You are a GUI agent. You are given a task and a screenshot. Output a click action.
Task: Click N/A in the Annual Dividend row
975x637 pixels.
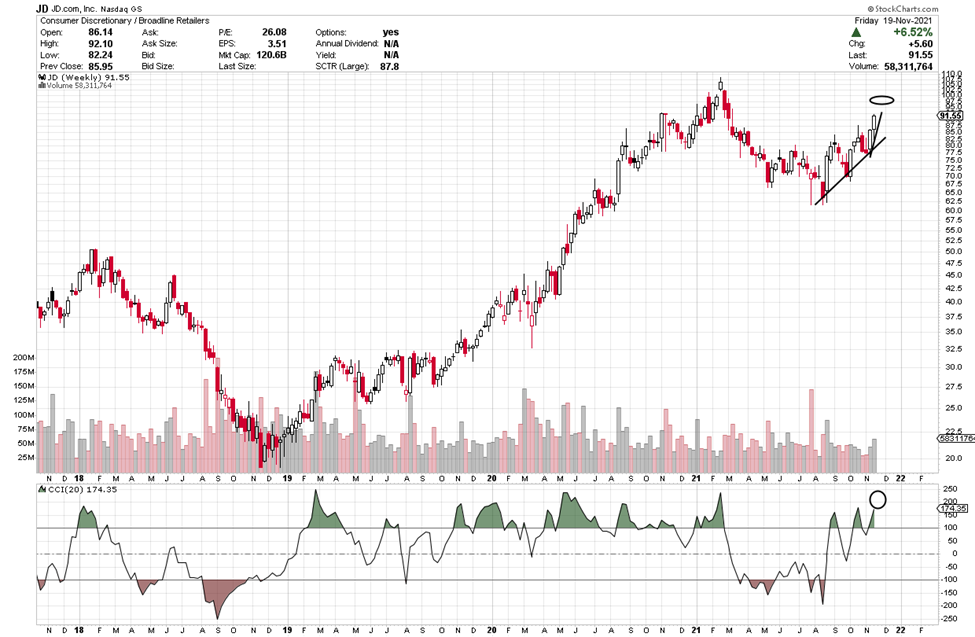coord(391,44)
